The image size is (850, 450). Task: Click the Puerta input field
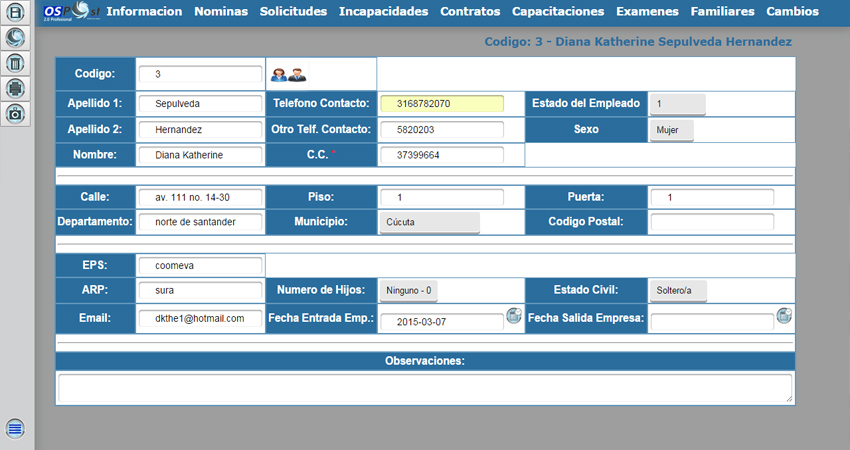712,197
